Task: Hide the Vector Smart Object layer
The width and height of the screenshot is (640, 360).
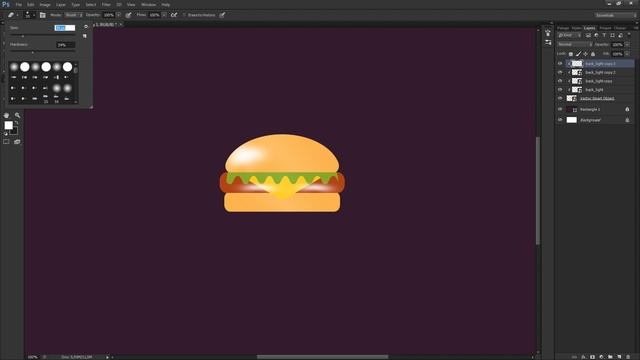Action: (560, 98)
